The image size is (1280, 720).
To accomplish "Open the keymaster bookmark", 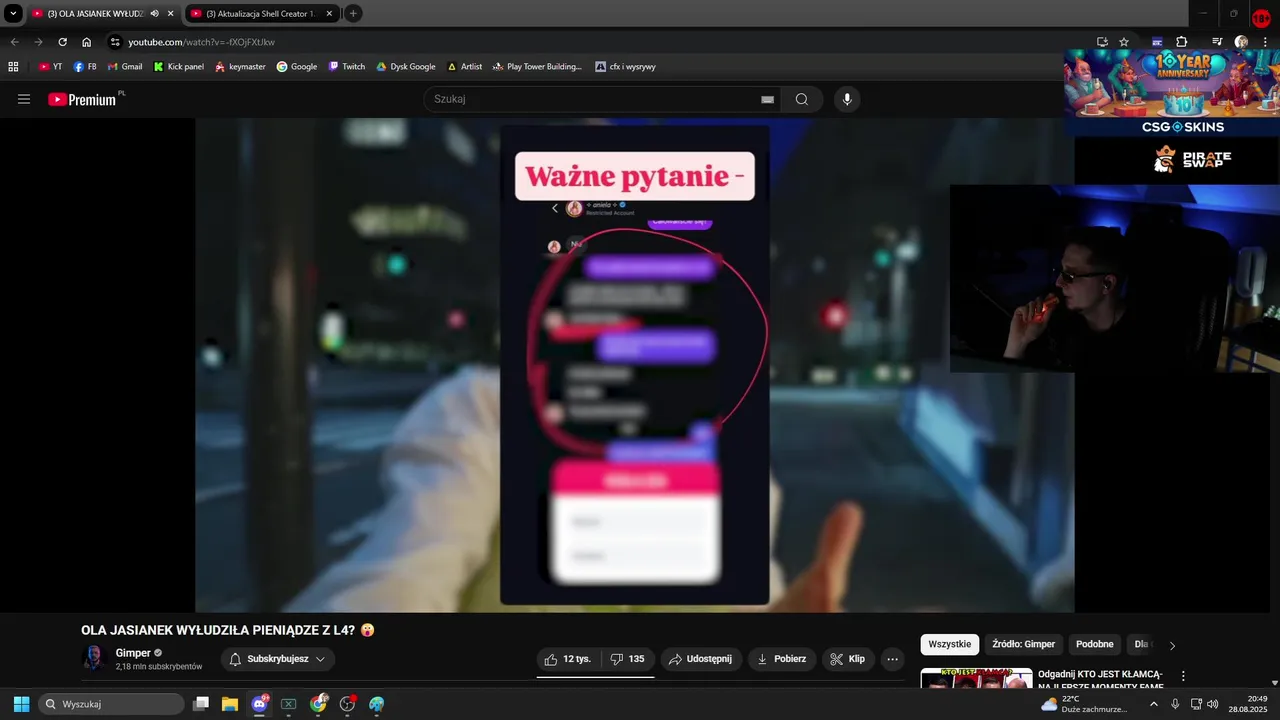I will click(240, 67).
